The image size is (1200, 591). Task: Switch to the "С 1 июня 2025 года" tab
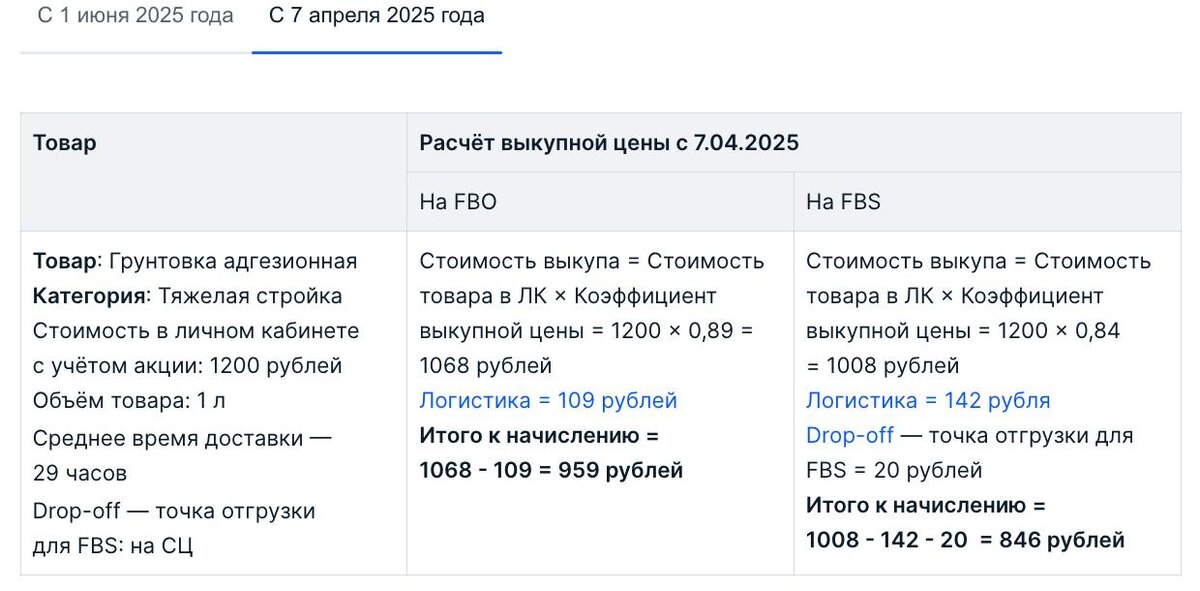point(134,15)
